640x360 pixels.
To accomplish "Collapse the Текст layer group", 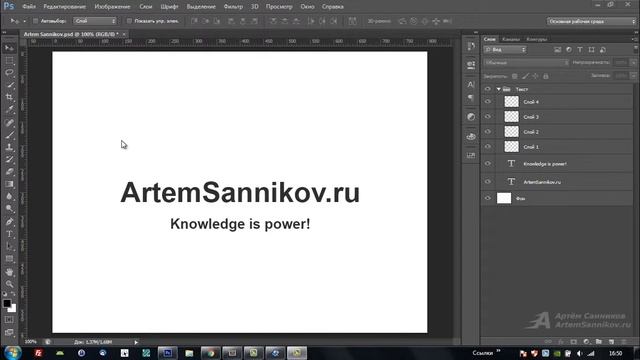I will (x=498, y=89).
